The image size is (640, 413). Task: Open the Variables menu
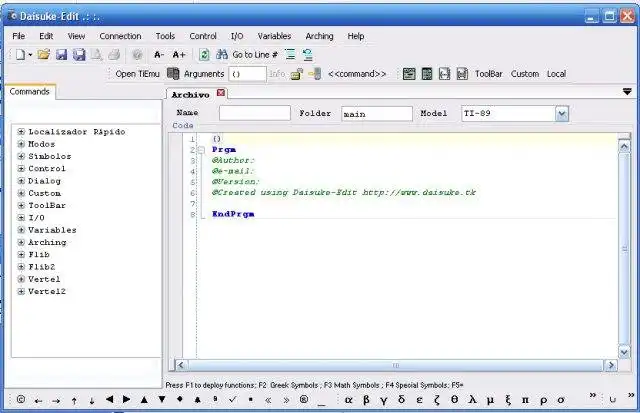coord(274,36)
